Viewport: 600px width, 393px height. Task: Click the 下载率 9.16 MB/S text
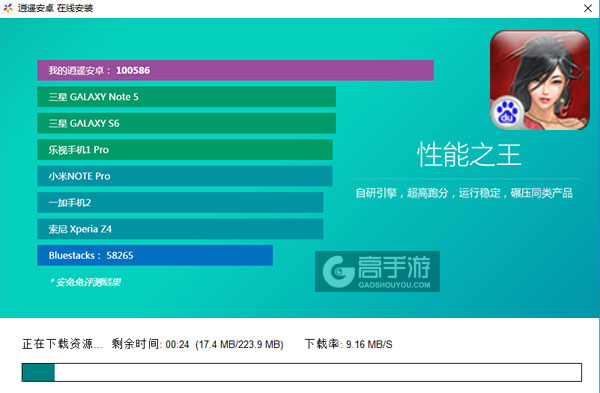point(349,344)
